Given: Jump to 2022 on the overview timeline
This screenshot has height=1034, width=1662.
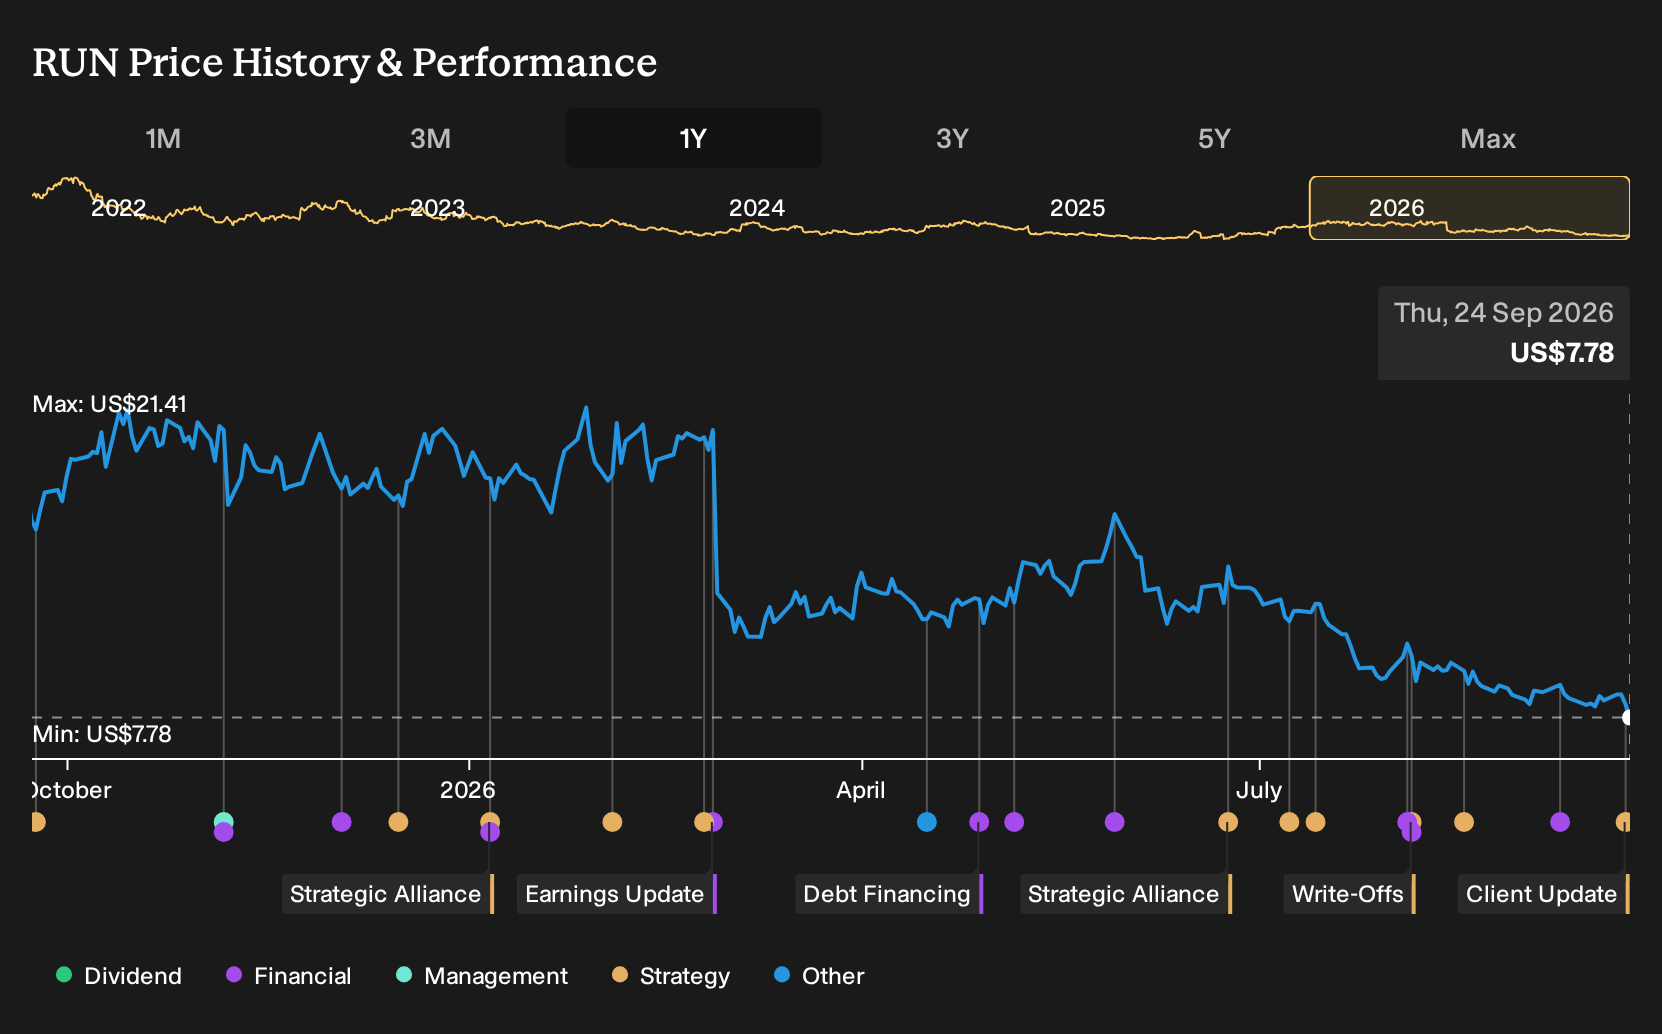Looking at the screenshot, I should (118, 208).
